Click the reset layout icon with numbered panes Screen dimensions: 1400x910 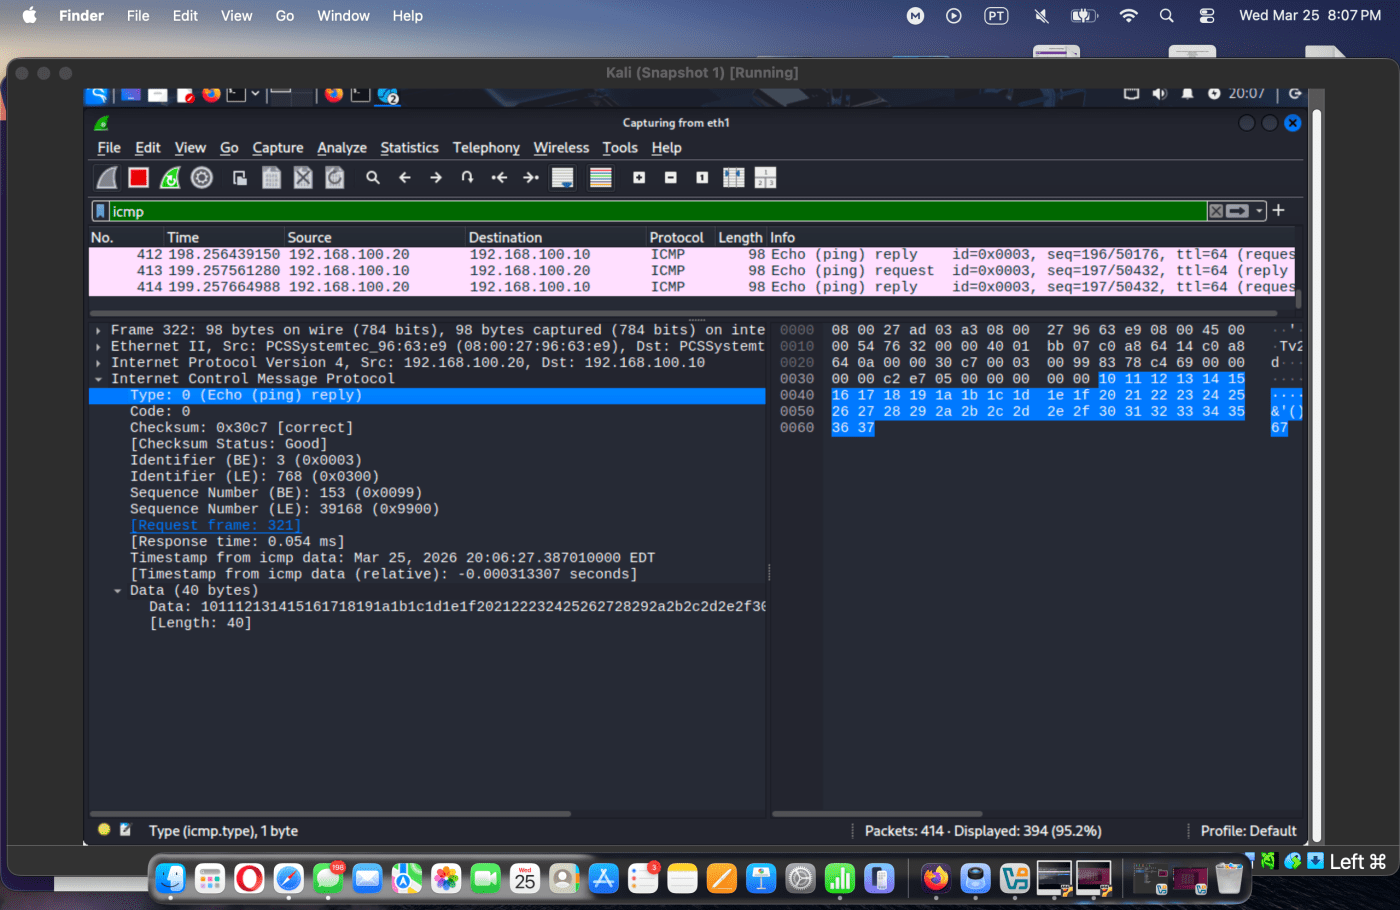(x=765, y=178)
